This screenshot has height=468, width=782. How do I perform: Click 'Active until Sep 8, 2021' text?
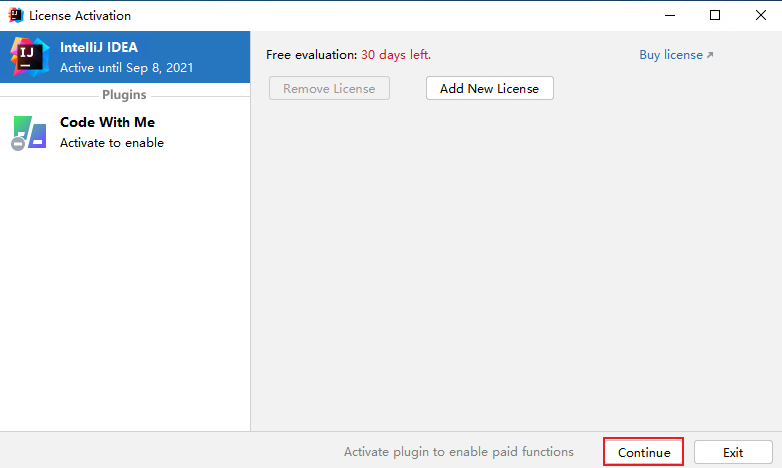127,67
